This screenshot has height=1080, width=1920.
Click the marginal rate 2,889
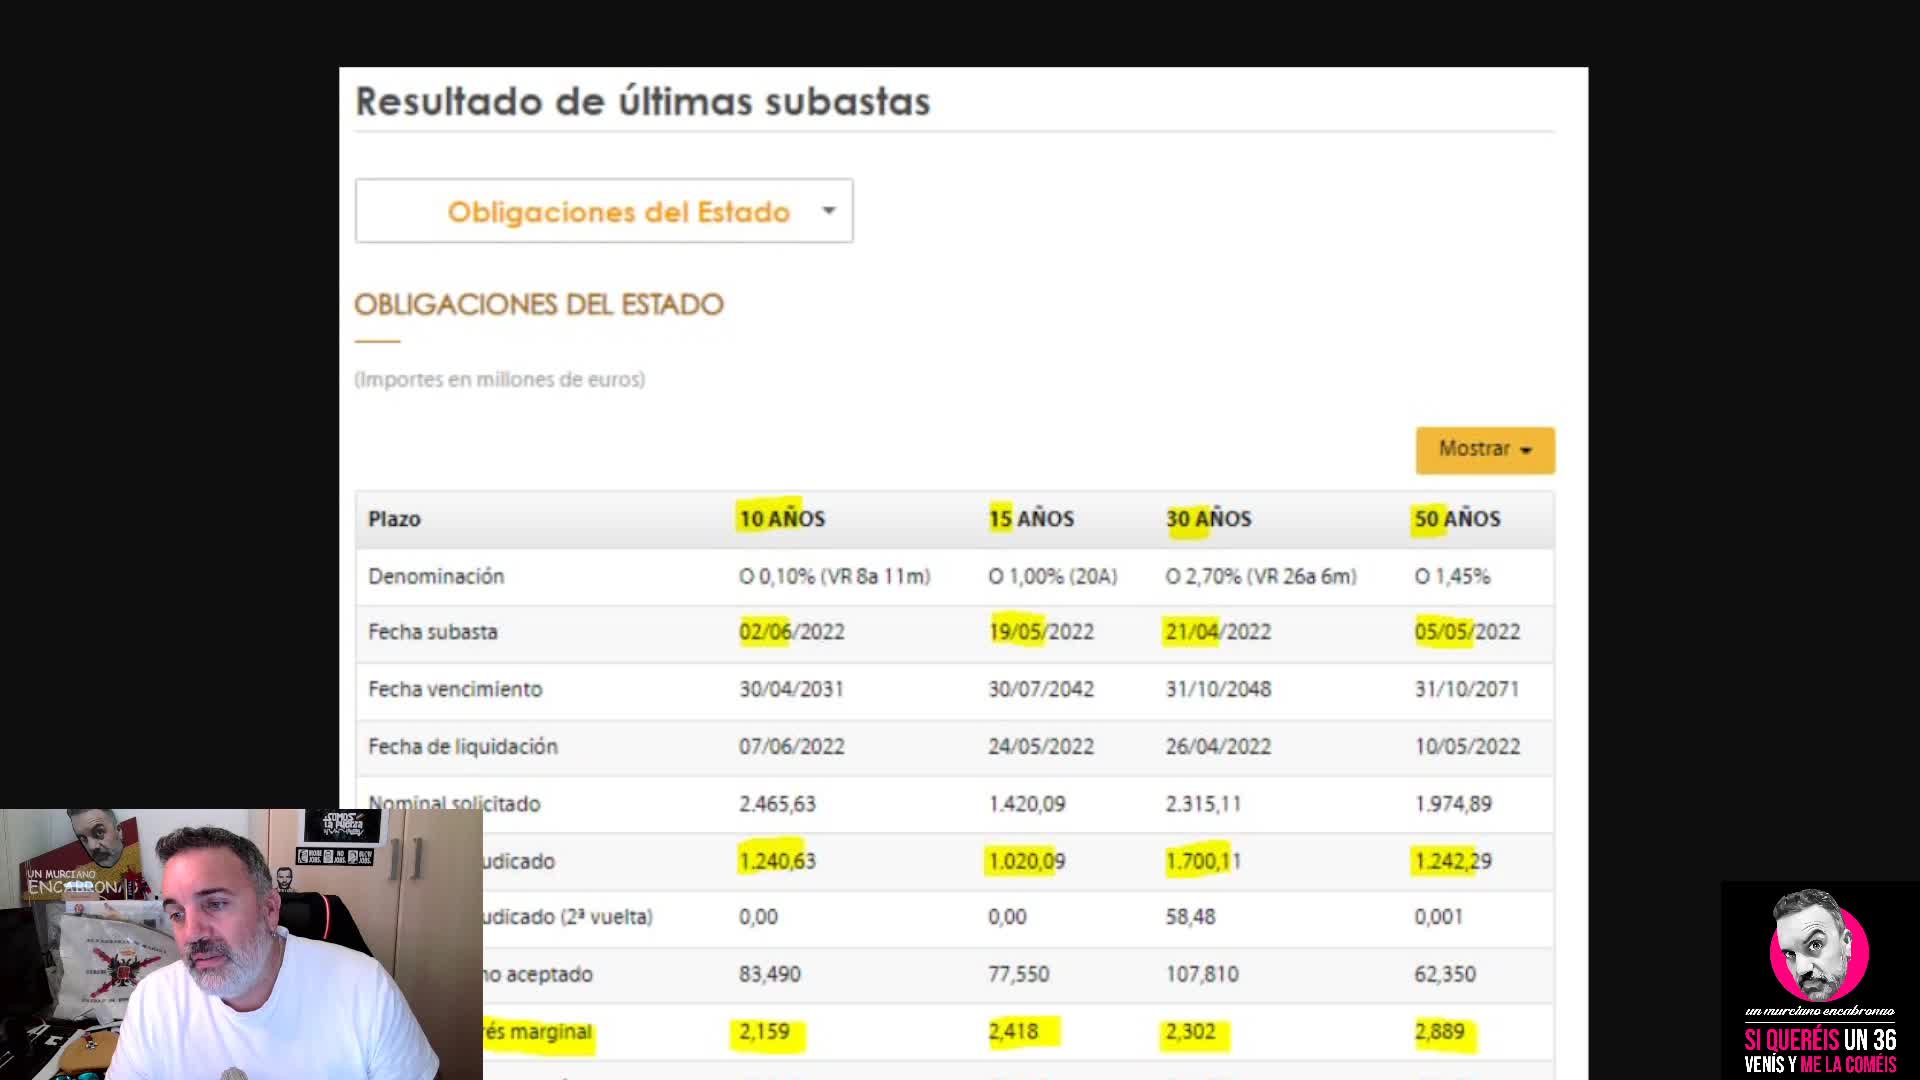click(x=1440, y=1032)
